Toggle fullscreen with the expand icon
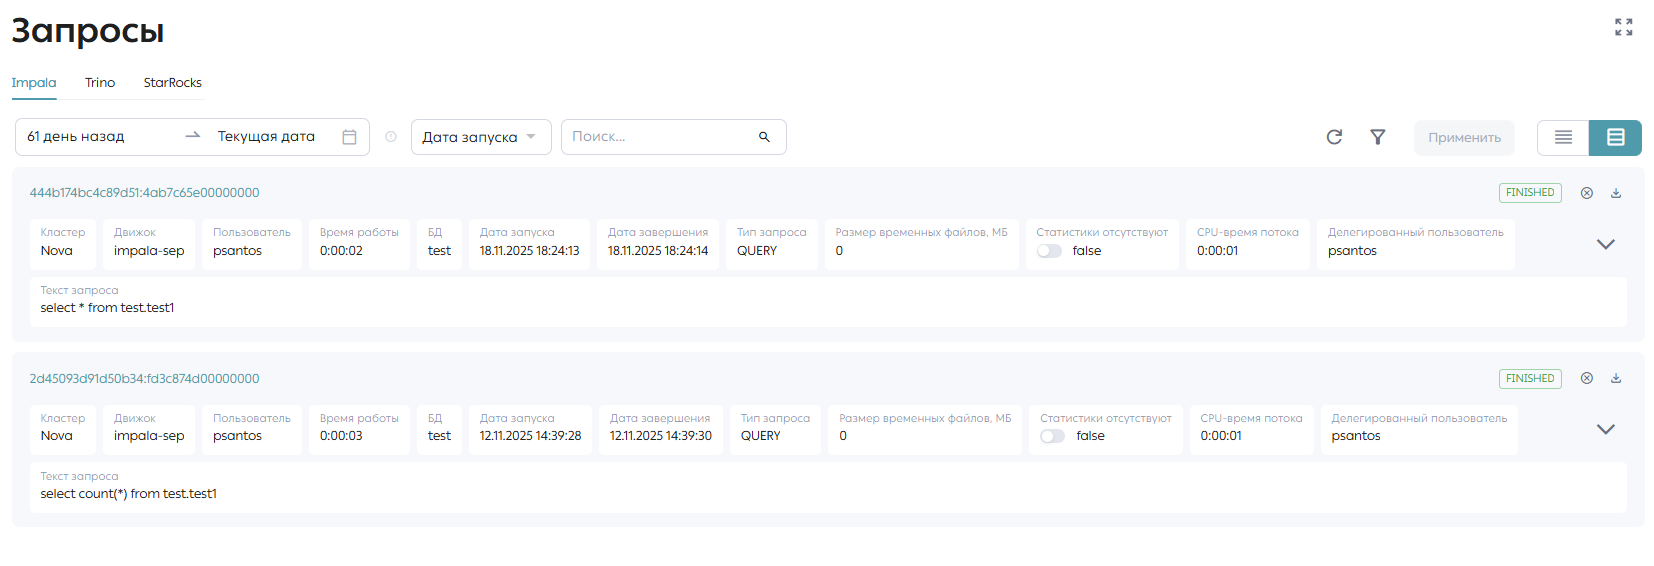This screenshot has height=566, width=1654. pos(1623,27)
